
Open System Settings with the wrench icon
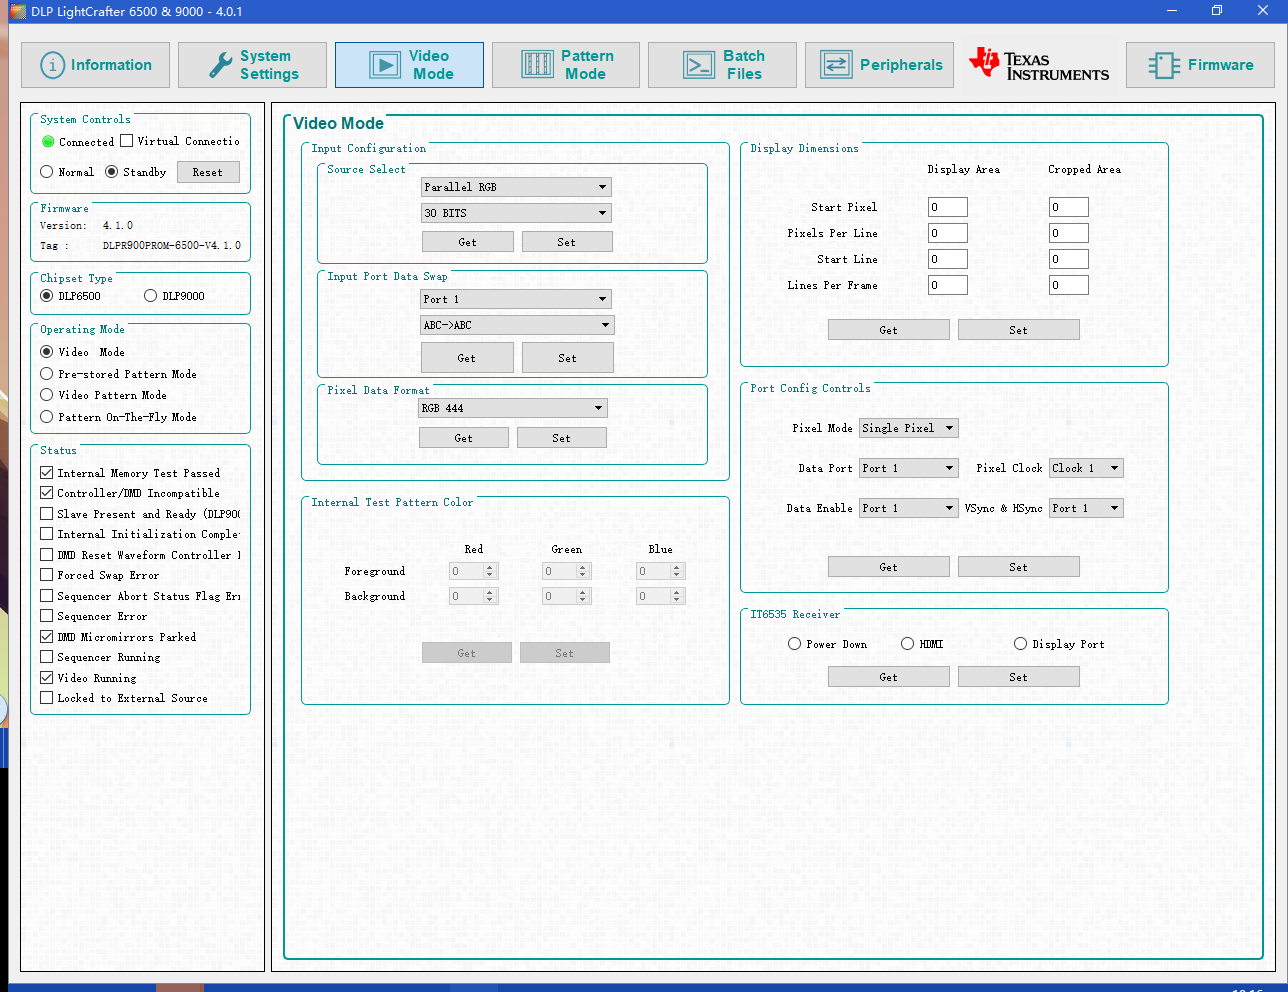pos(252,65)
